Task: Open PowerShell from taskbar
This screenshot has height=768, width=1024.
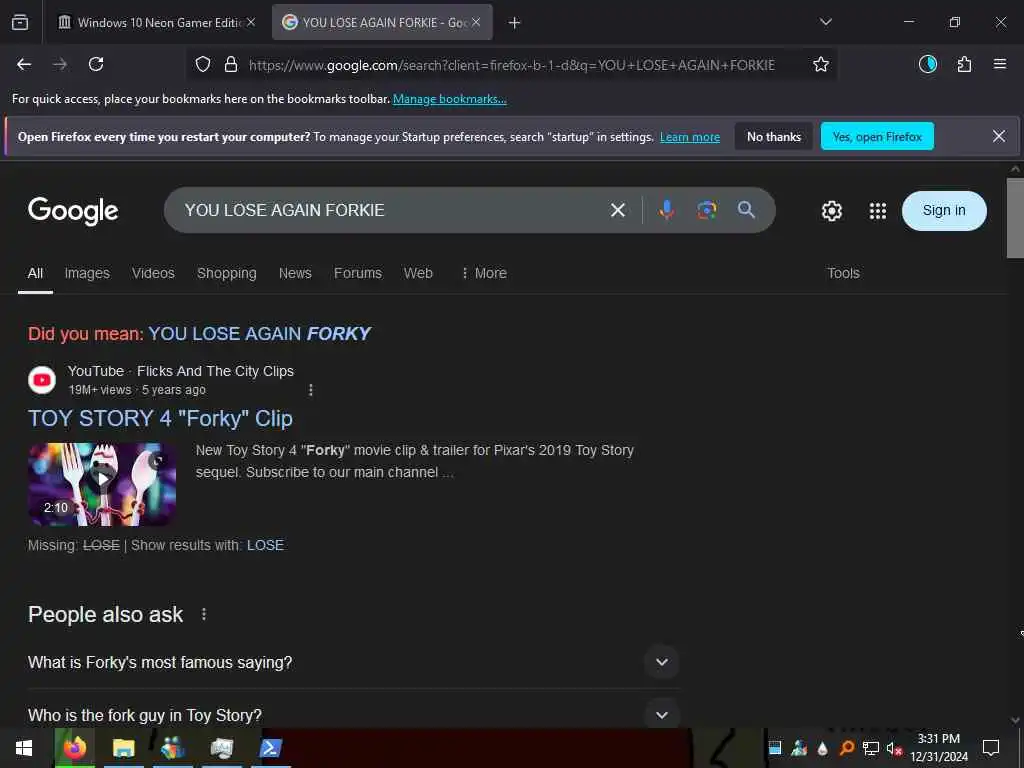Action: 270,748
